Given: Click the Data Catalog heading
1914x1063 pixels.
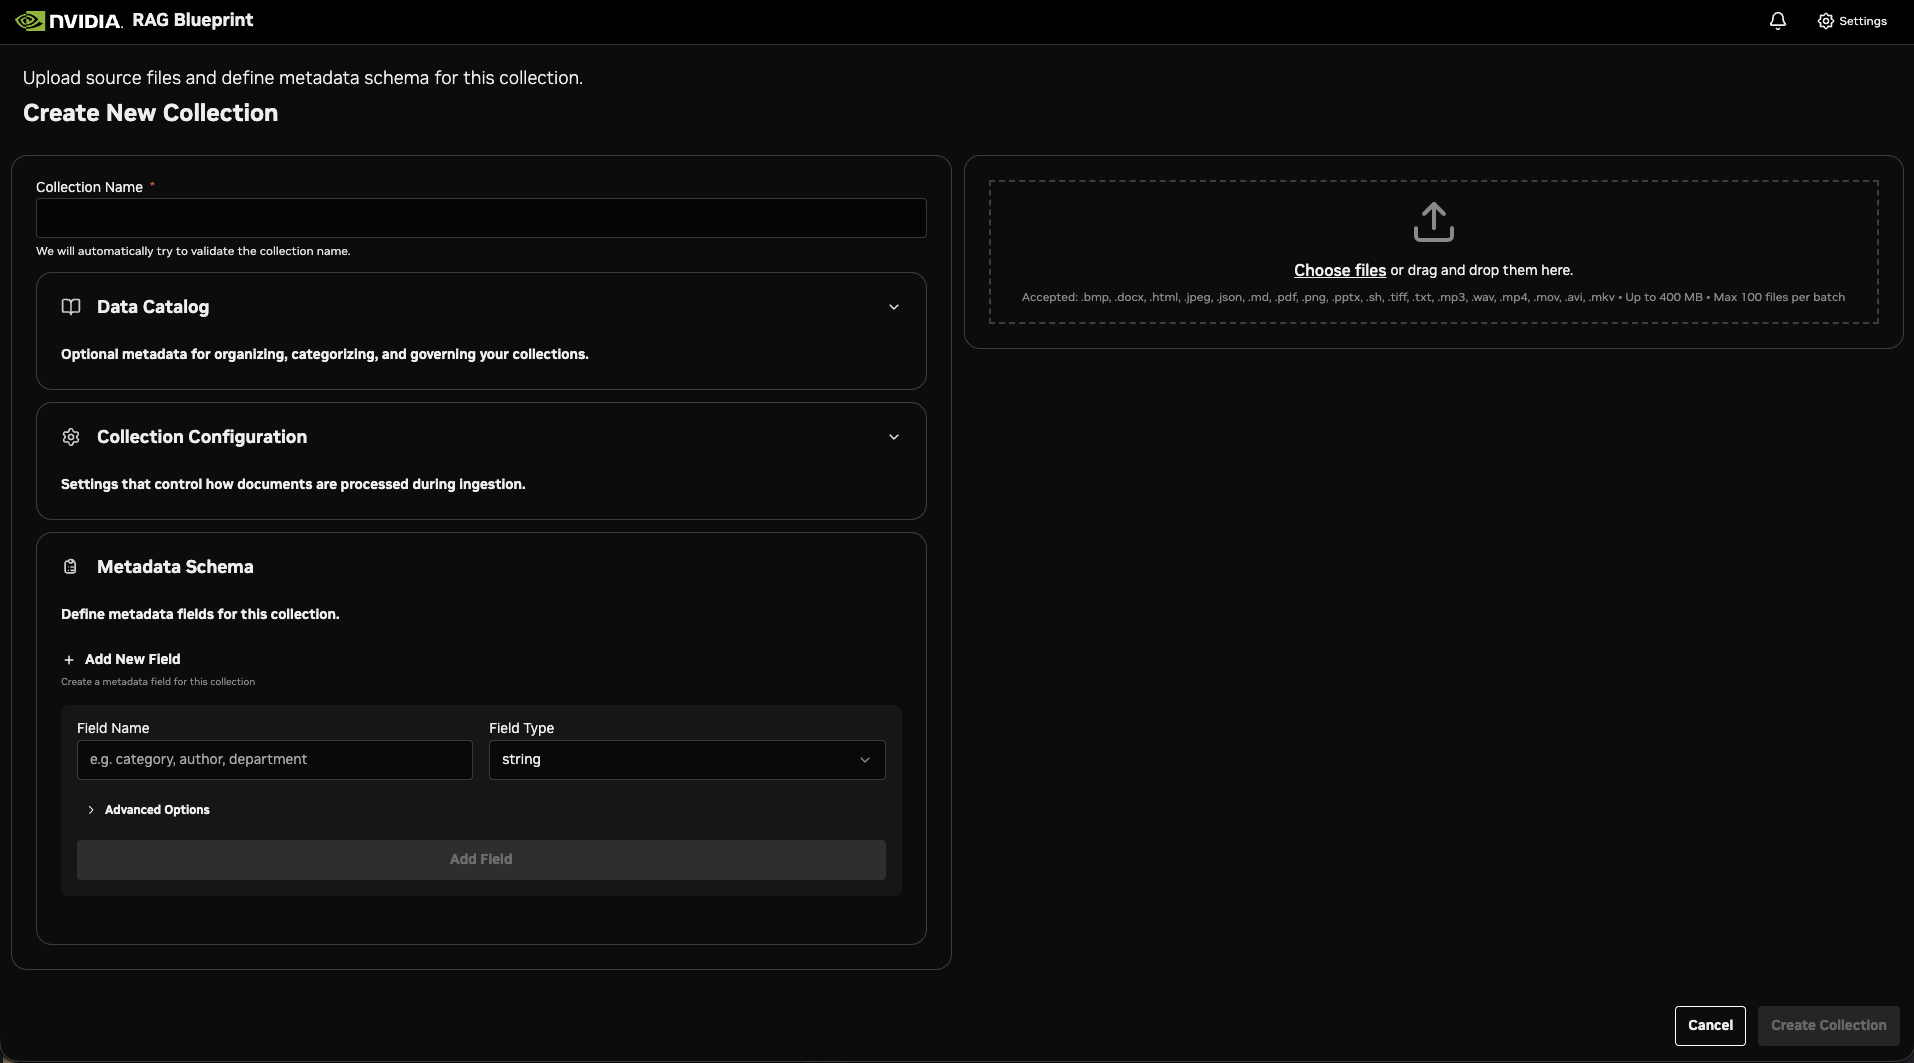Looking at the screenshot, I should [x=153, y=307].
